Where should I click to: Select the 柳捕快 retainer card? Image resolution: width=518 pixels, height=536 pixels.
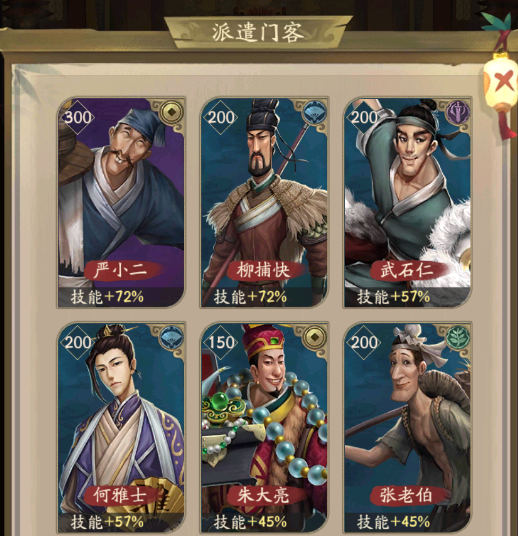click(x=264, y=202)
